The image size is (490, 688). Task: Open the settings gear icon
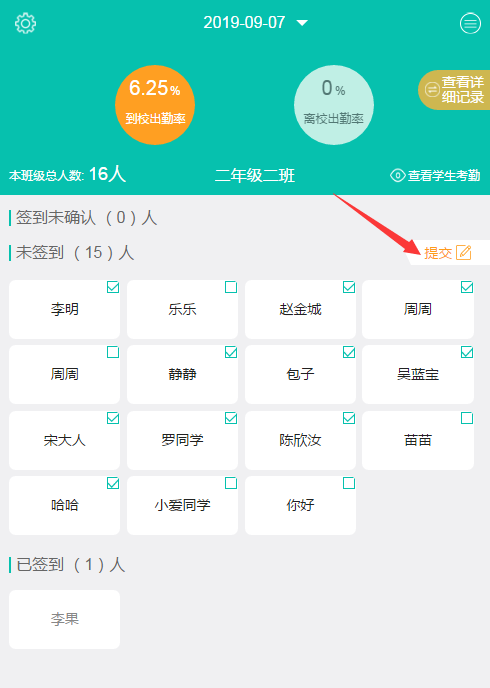click(x=25, y=23)
